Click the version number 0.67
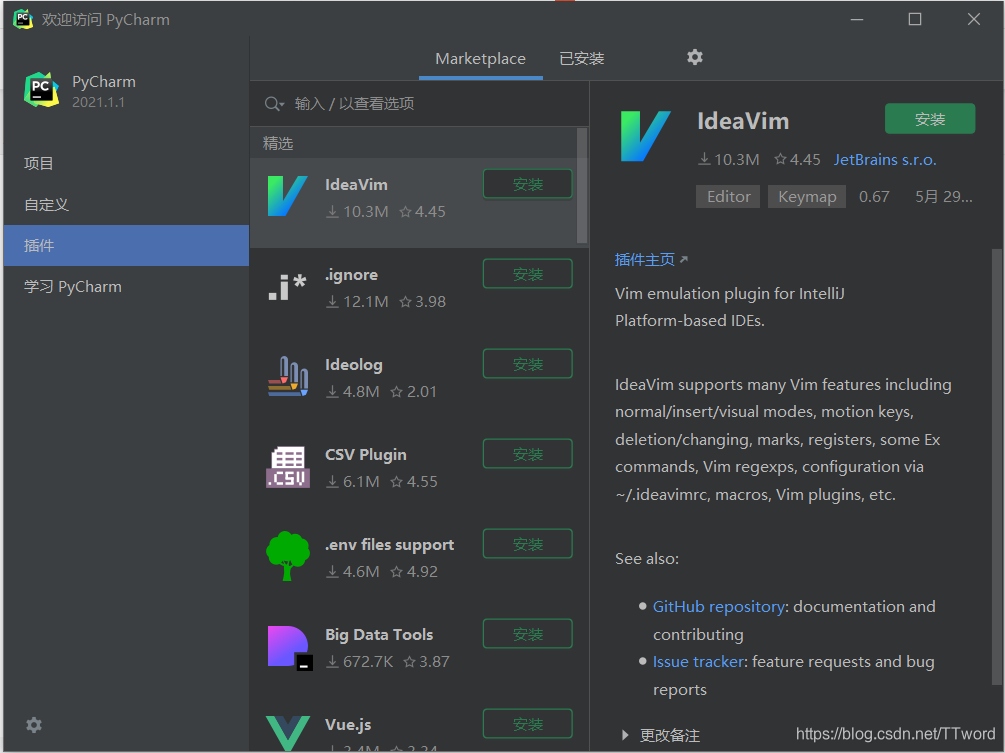 [x=874, y=197]
